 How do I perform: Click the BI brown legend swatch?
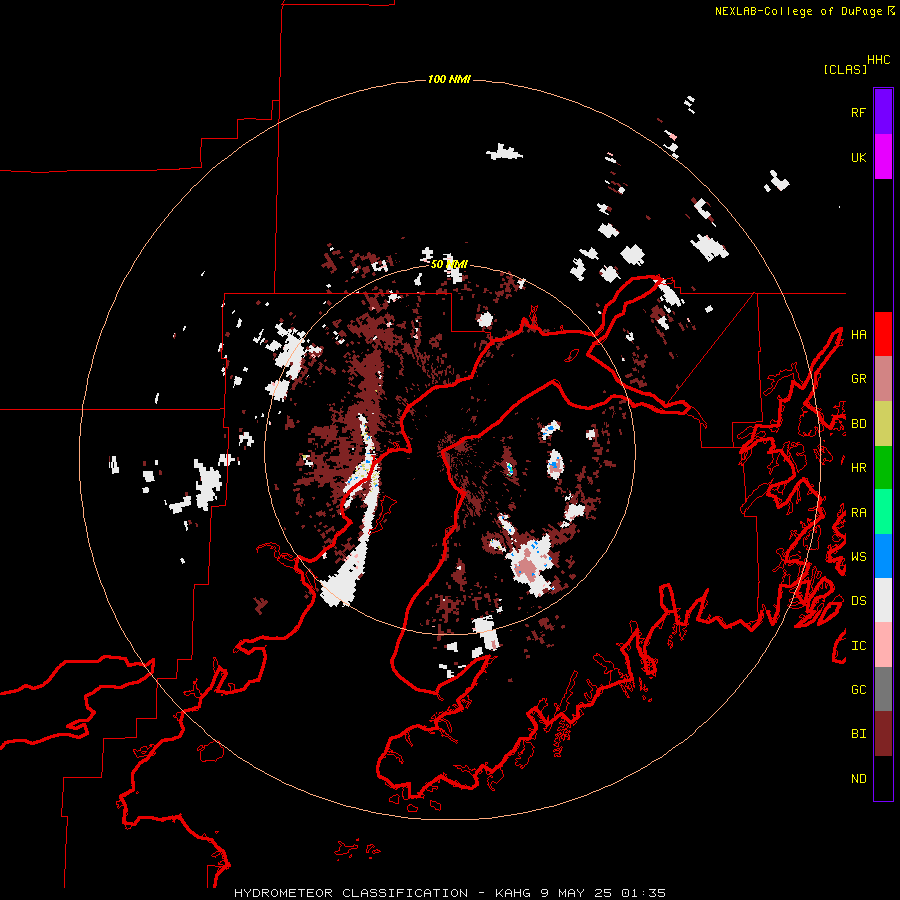coord(883,734)
